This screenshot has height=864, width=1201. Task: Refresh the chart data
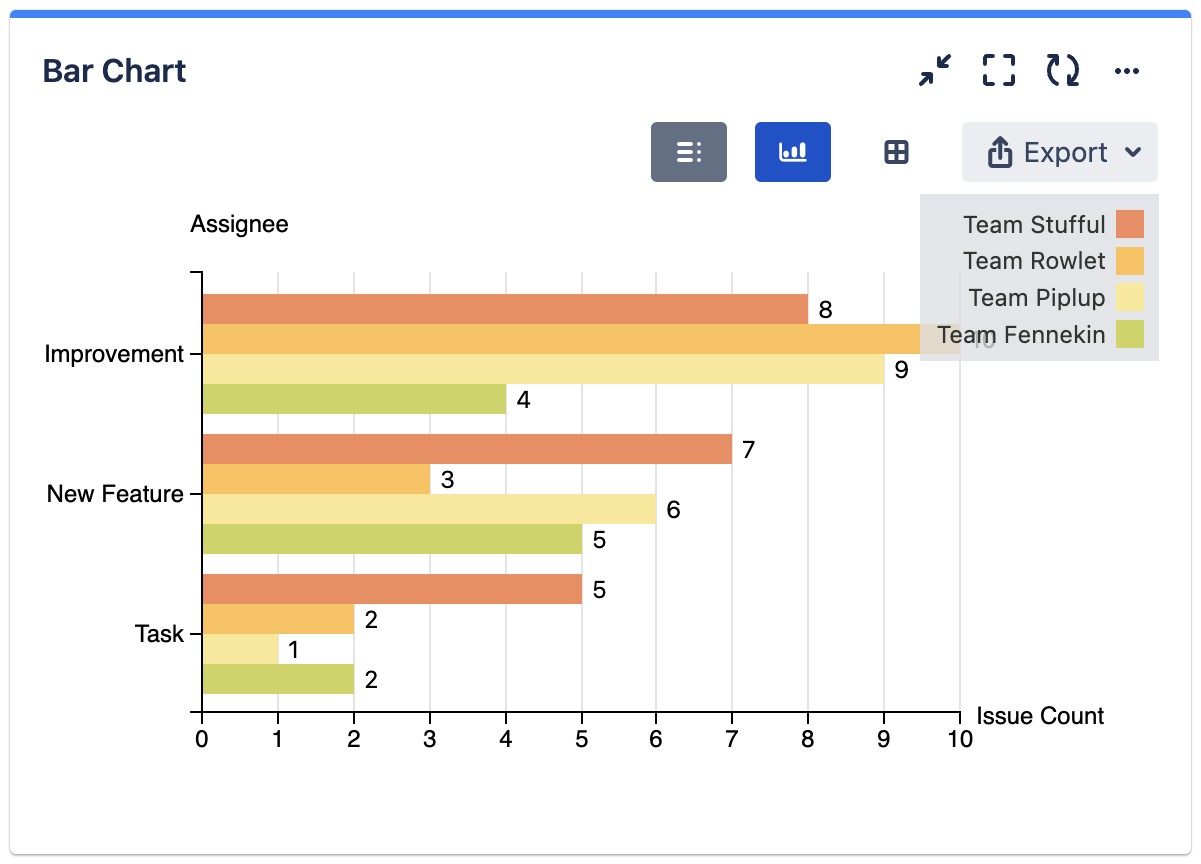coord(1062,70)
